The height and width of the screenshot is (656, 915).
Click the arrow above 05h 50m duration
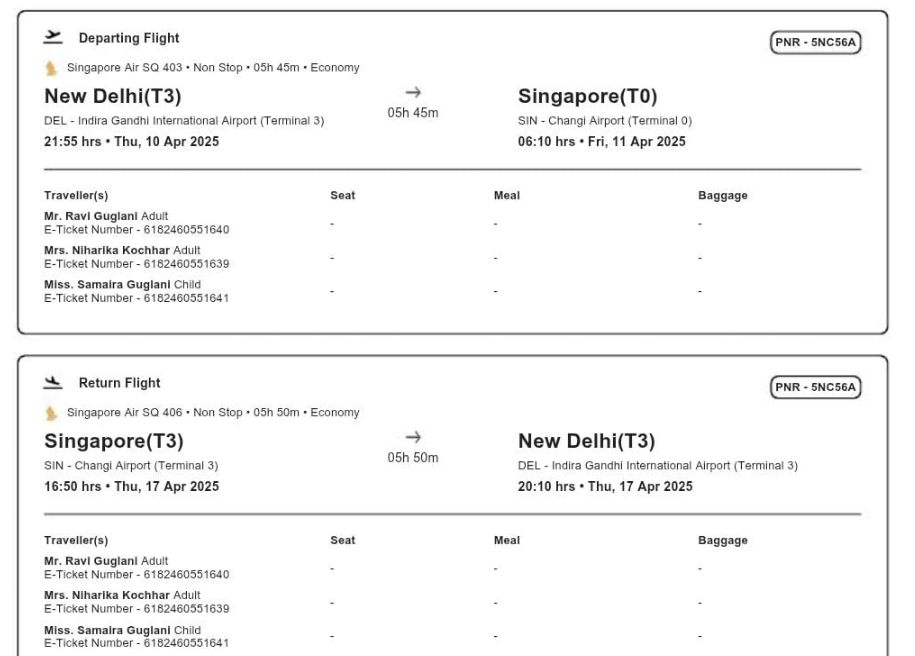pos(413,437)
